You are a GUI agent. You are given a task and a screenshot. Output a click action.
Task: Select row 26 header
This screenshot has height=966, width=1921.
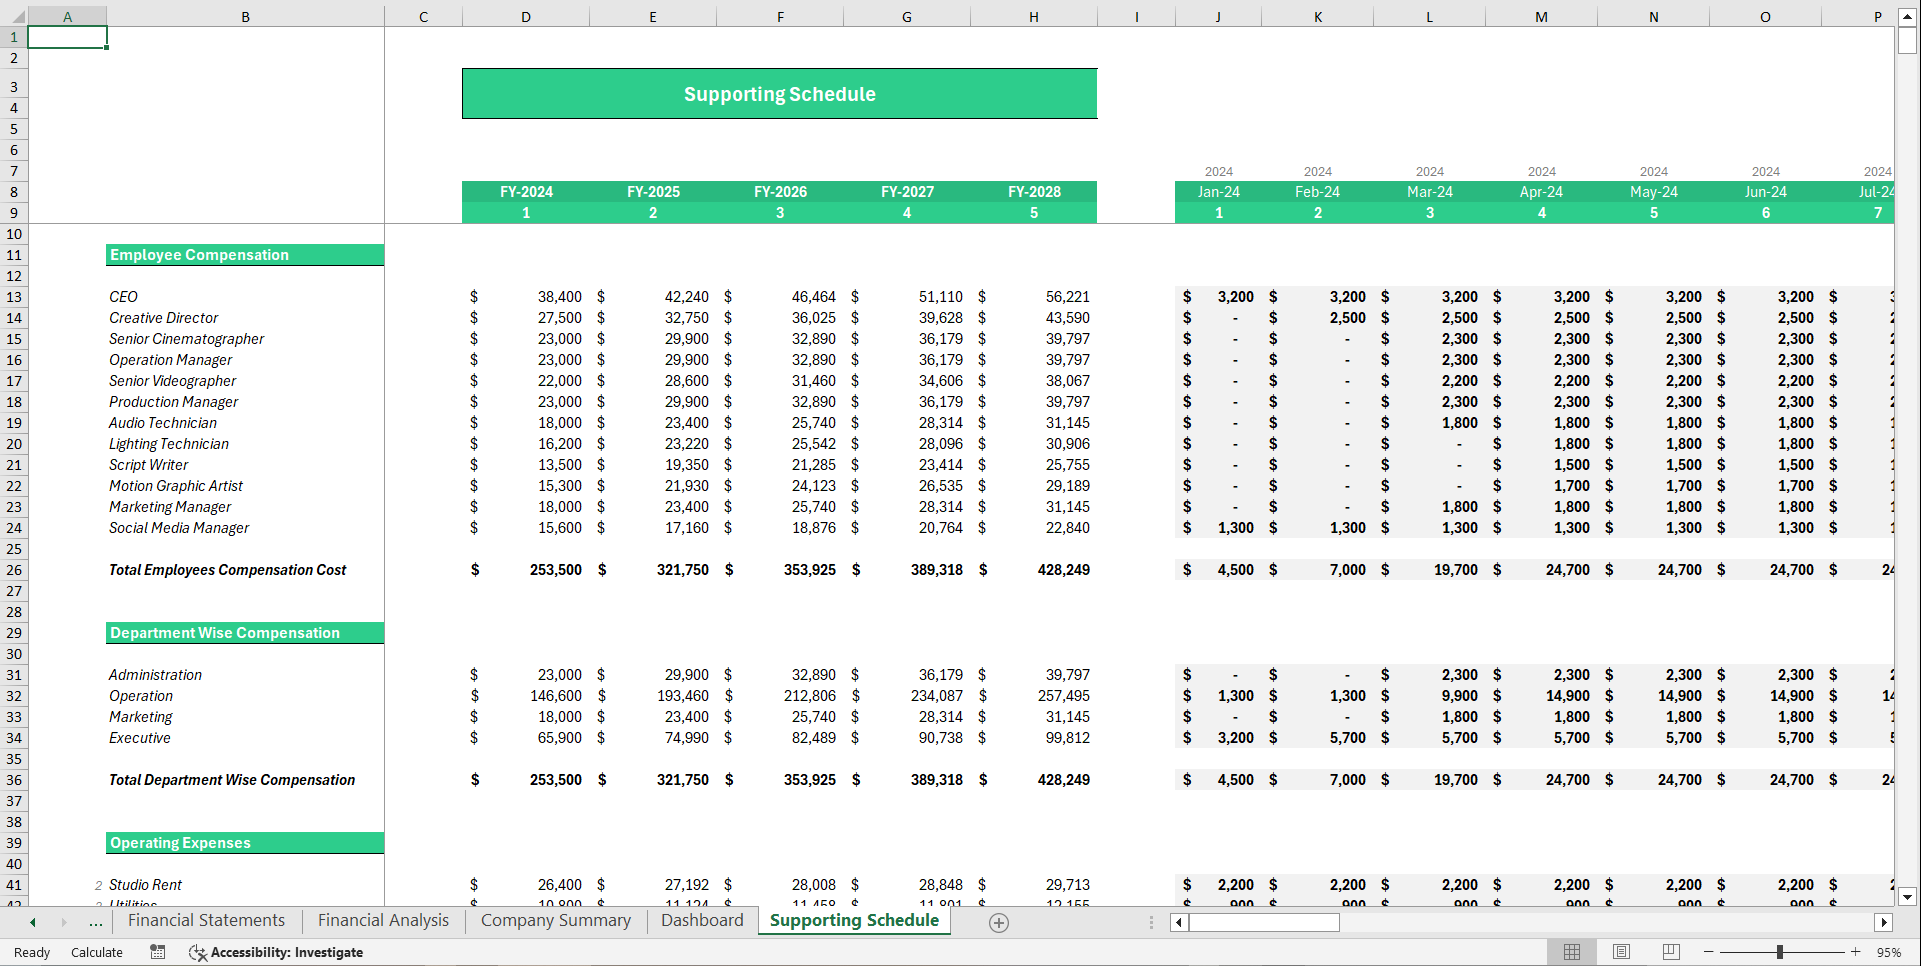(x=13, y=570)
